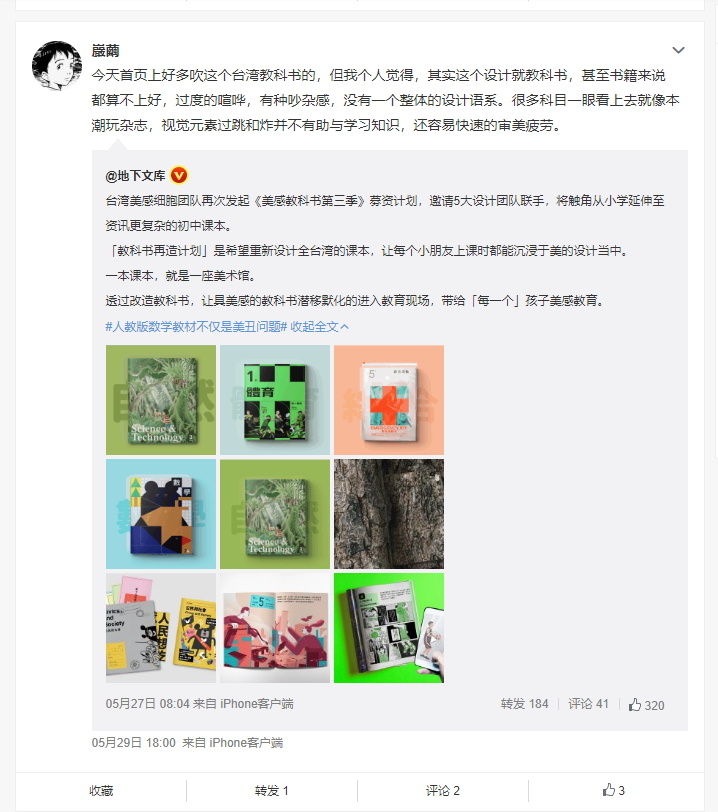Open the red cross Emergency Kit thumbnail

point(389,400)
